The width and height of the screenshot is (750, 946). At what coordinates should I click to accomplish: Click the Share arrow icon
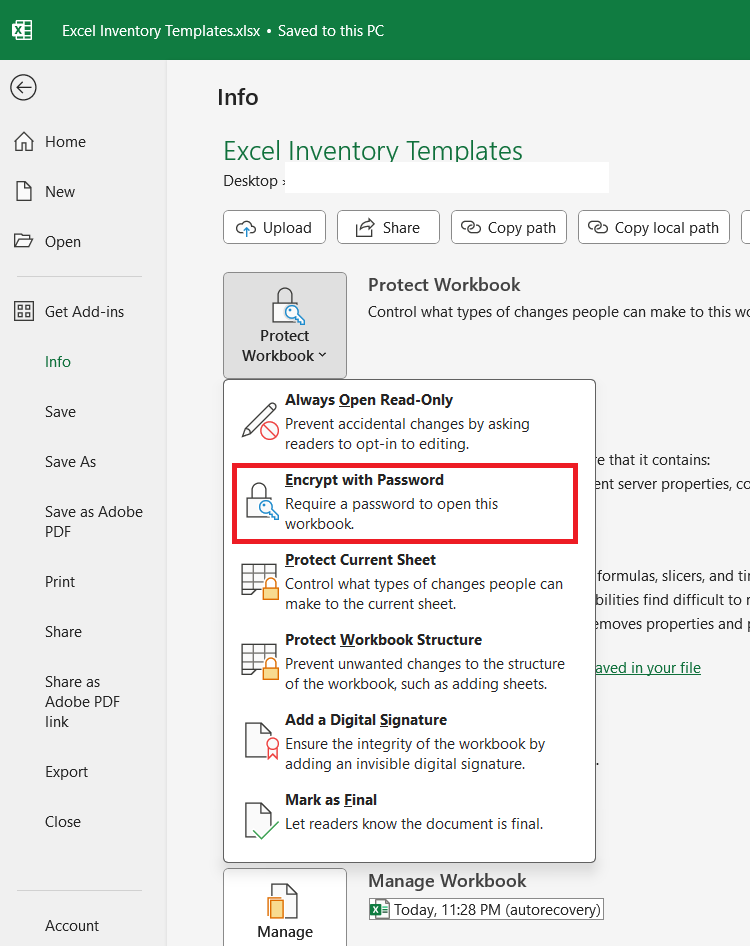tap(364, 227)
